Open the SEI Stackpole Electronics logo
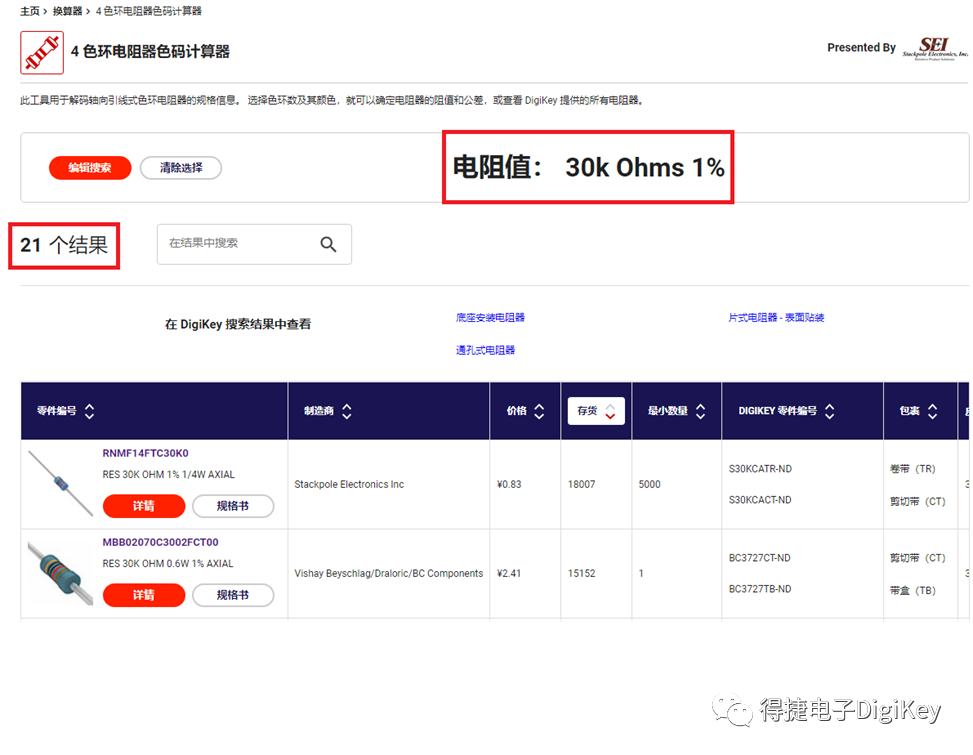 (935, 48)
